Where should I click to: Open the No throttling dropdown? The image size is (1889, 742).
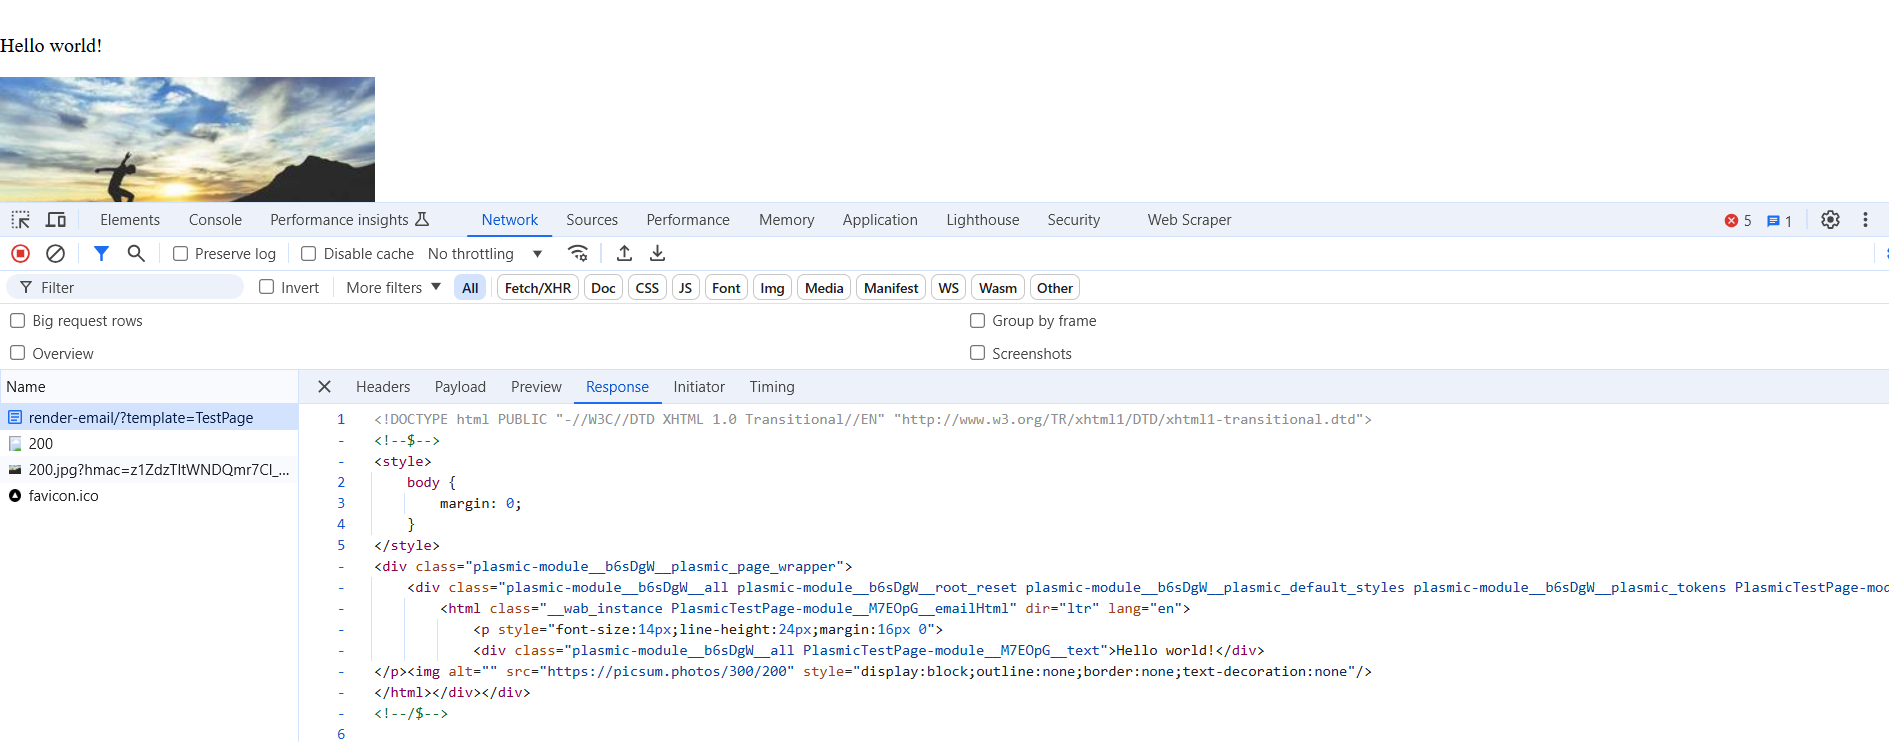pos(484,254)
